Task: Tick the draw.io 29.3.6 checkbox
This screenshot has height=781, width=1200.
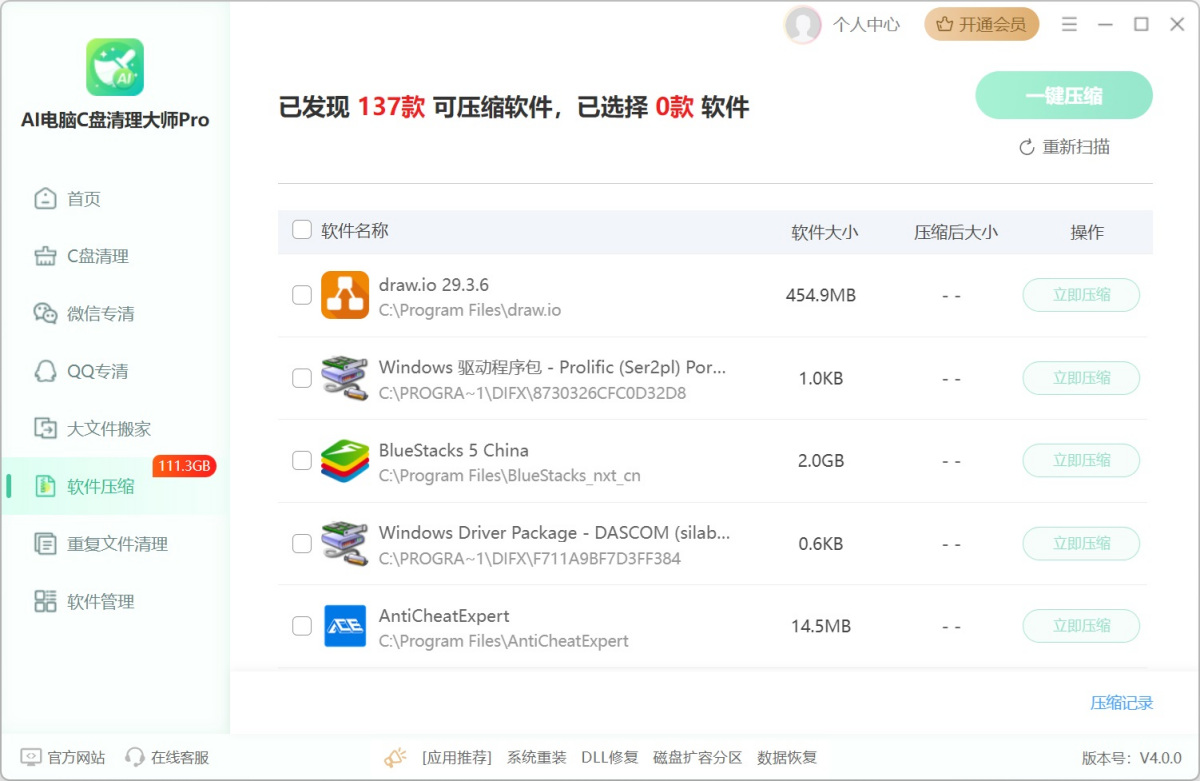Action: [x=302, y=295]
